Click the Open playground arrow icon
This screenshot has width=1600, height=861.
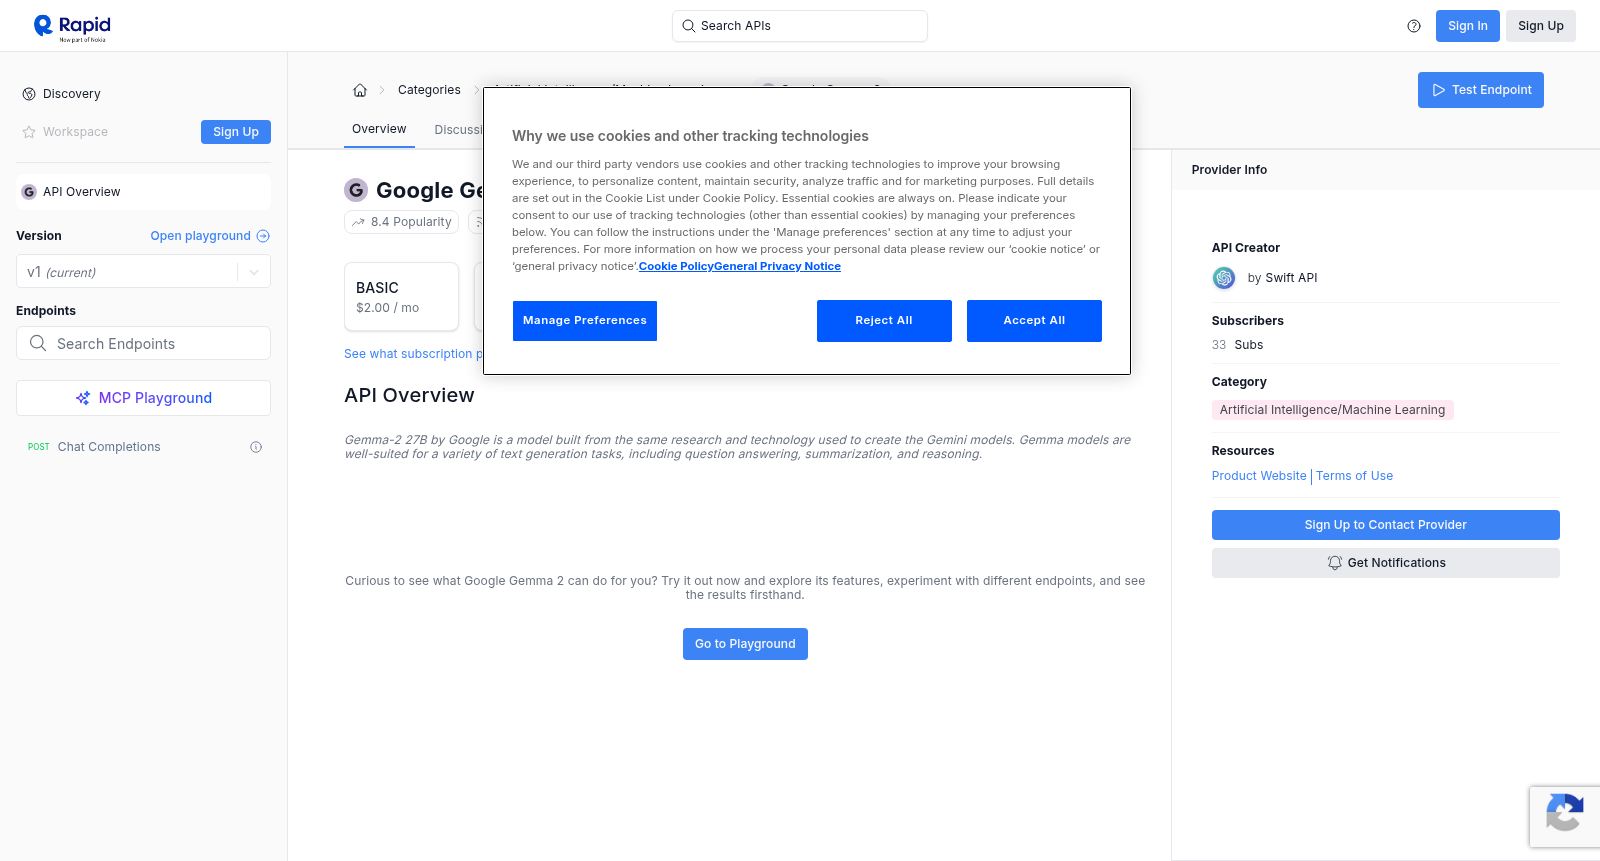pyautogui.click(x=263, y=236)
